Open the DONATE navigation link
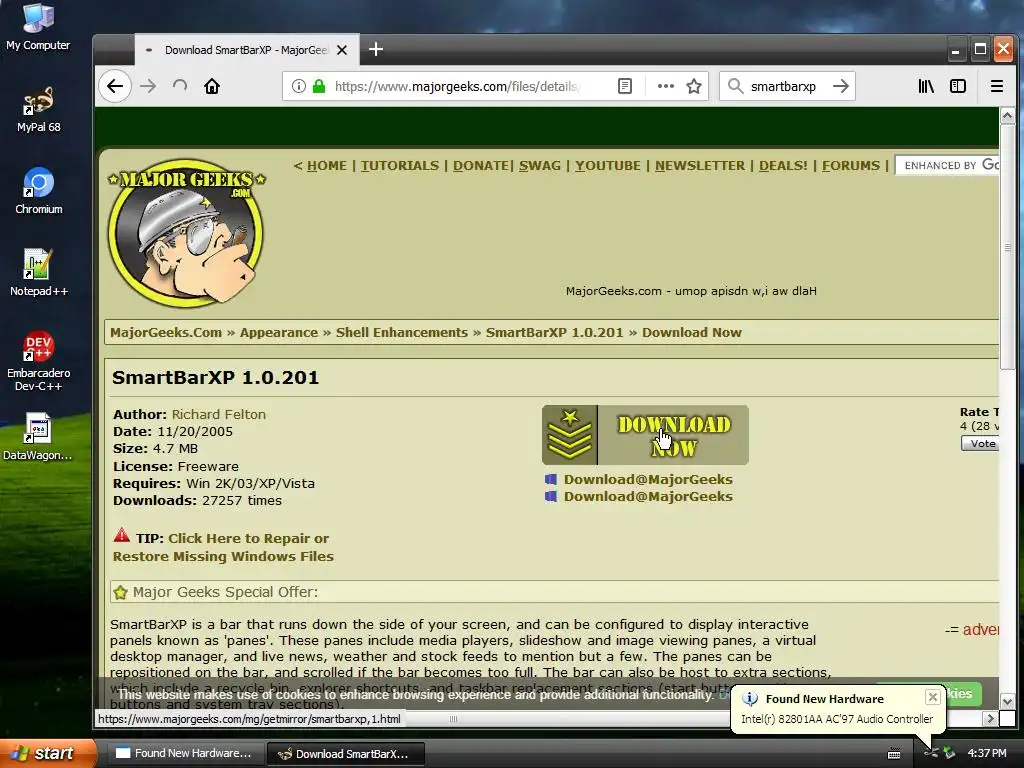This screenshot has height=768, width=1024. coord(481,166)
